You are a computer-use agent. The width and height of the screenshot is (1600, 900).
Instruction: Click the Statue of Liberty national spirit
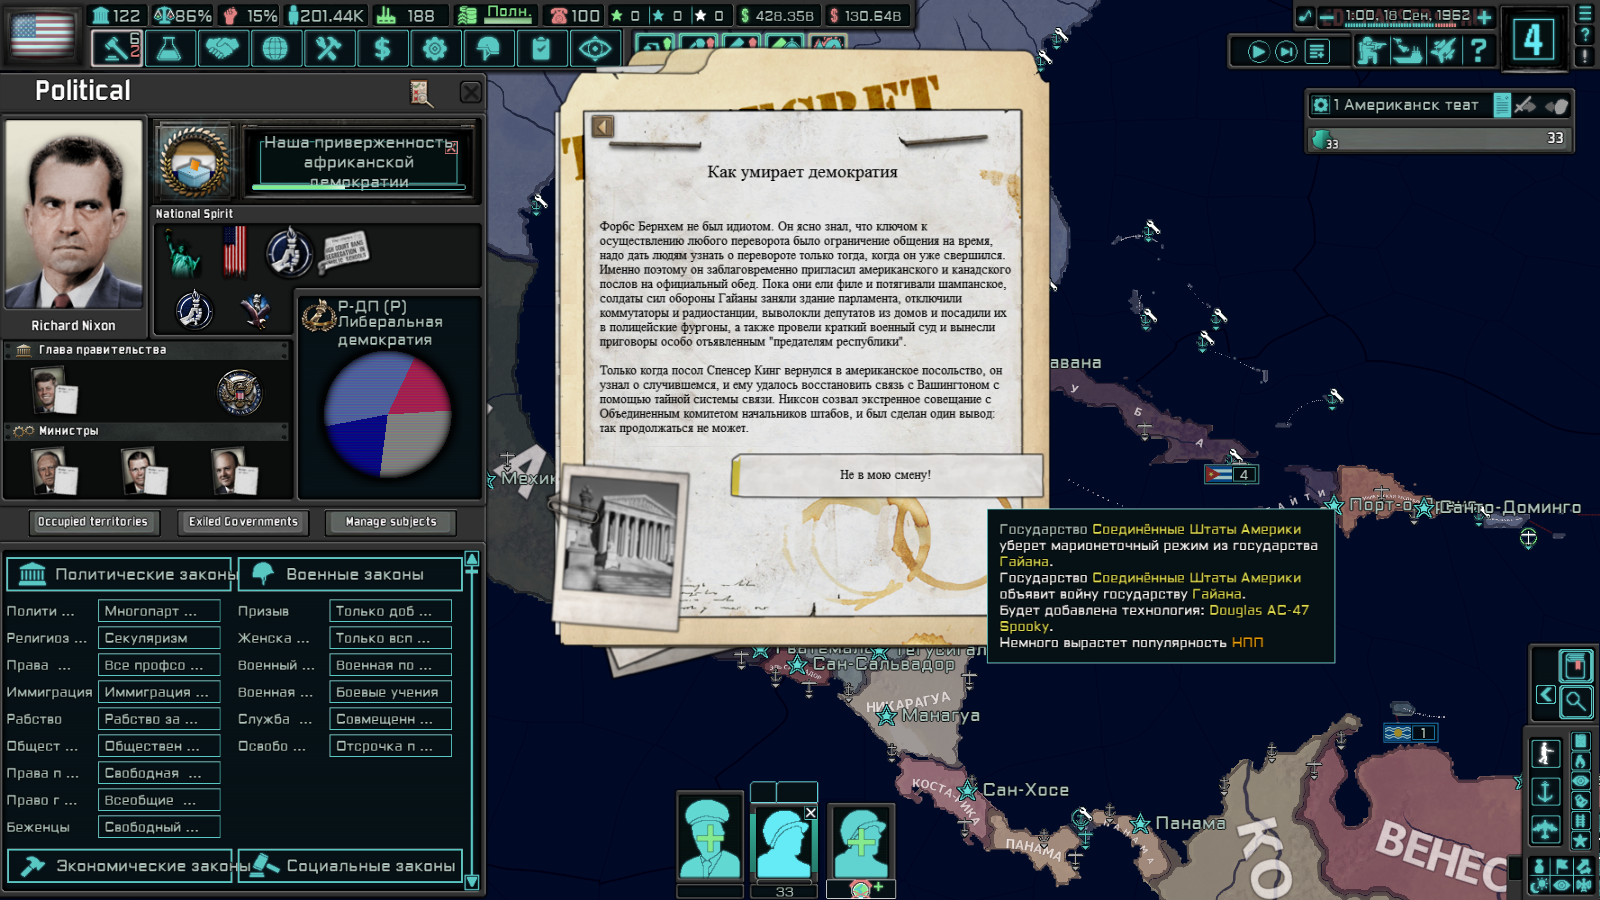183,252
